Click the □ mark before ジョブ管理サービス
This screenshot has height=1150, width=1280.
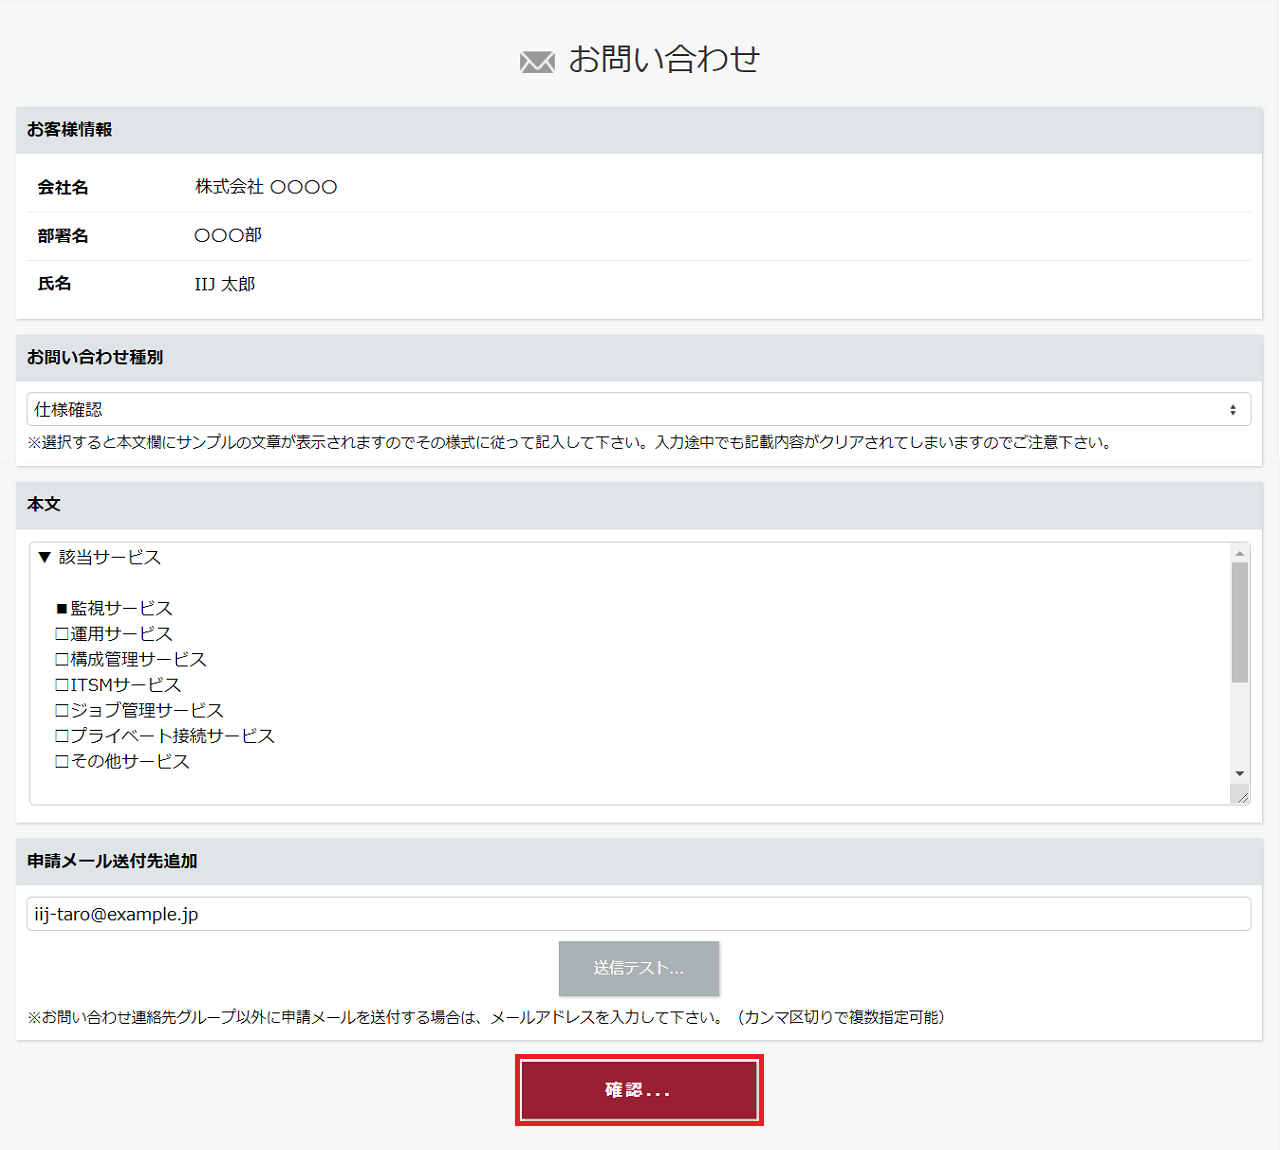[62, 711]
